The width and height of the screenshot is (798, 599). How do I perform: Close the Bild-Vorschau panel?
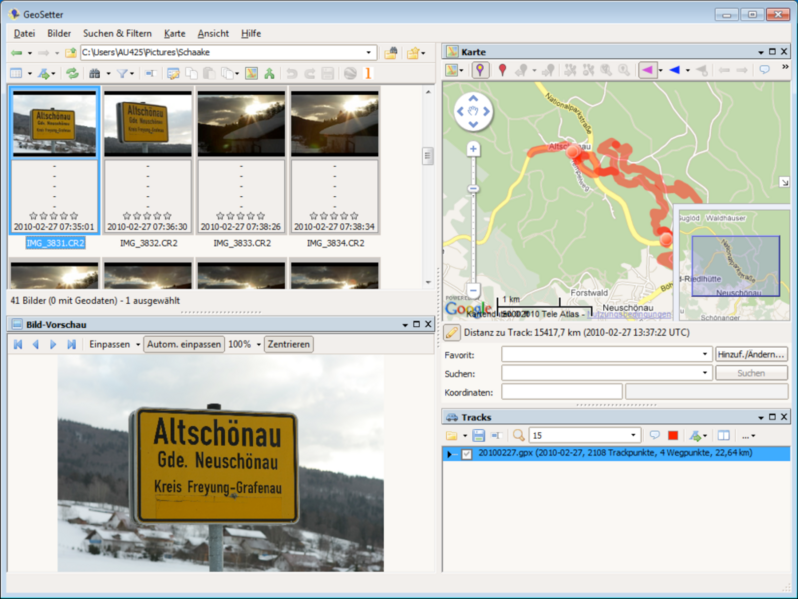tap(428, 324)
